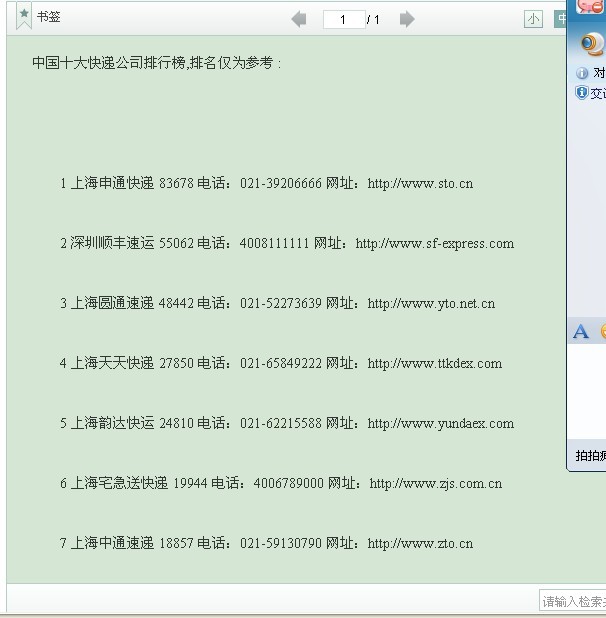Open the www.sto.cn link
Image resolution: width=606 pixels, height=618 pixels.
420,184
